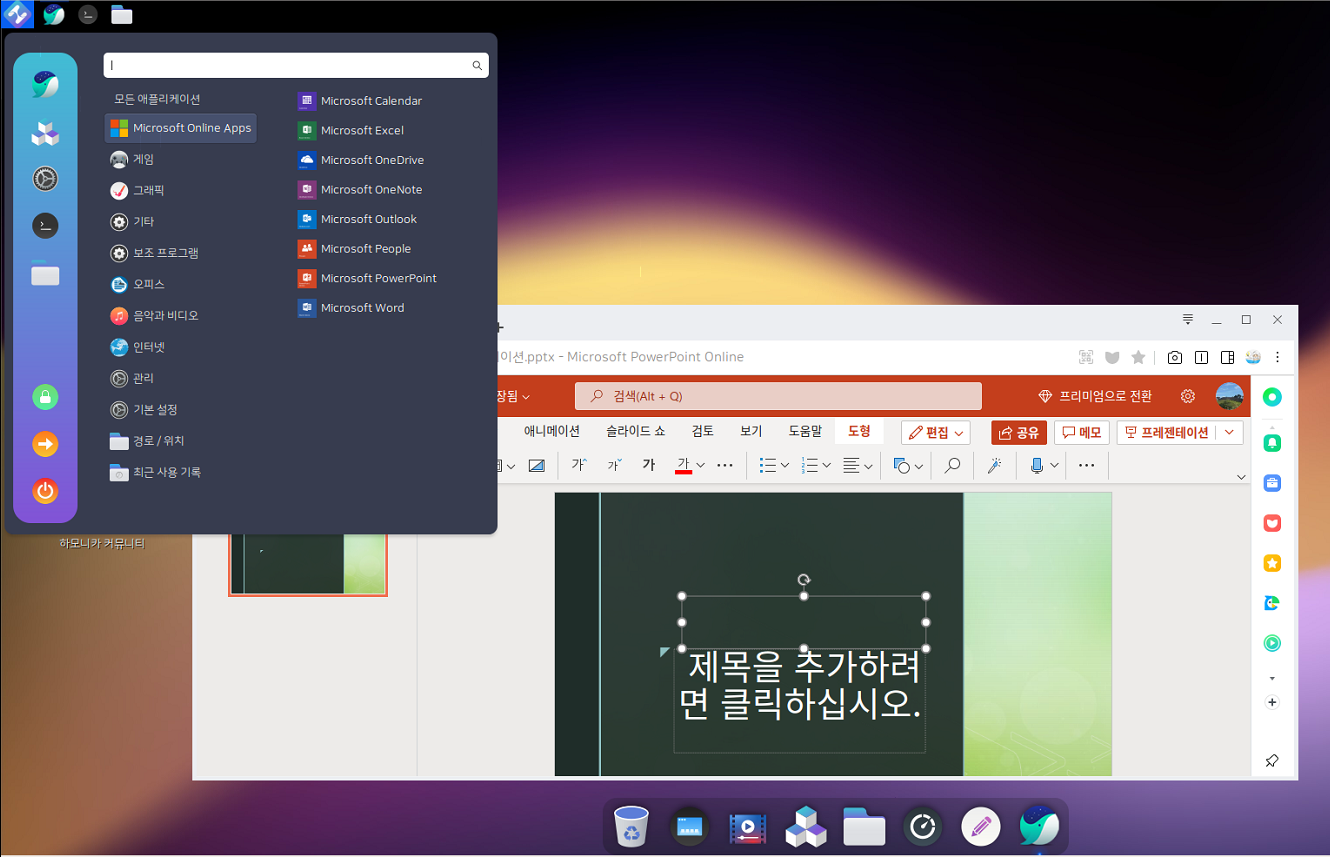Launch the Whale browser from the dock
This screenshot has height=857, width=1330.
[1038, 827]
